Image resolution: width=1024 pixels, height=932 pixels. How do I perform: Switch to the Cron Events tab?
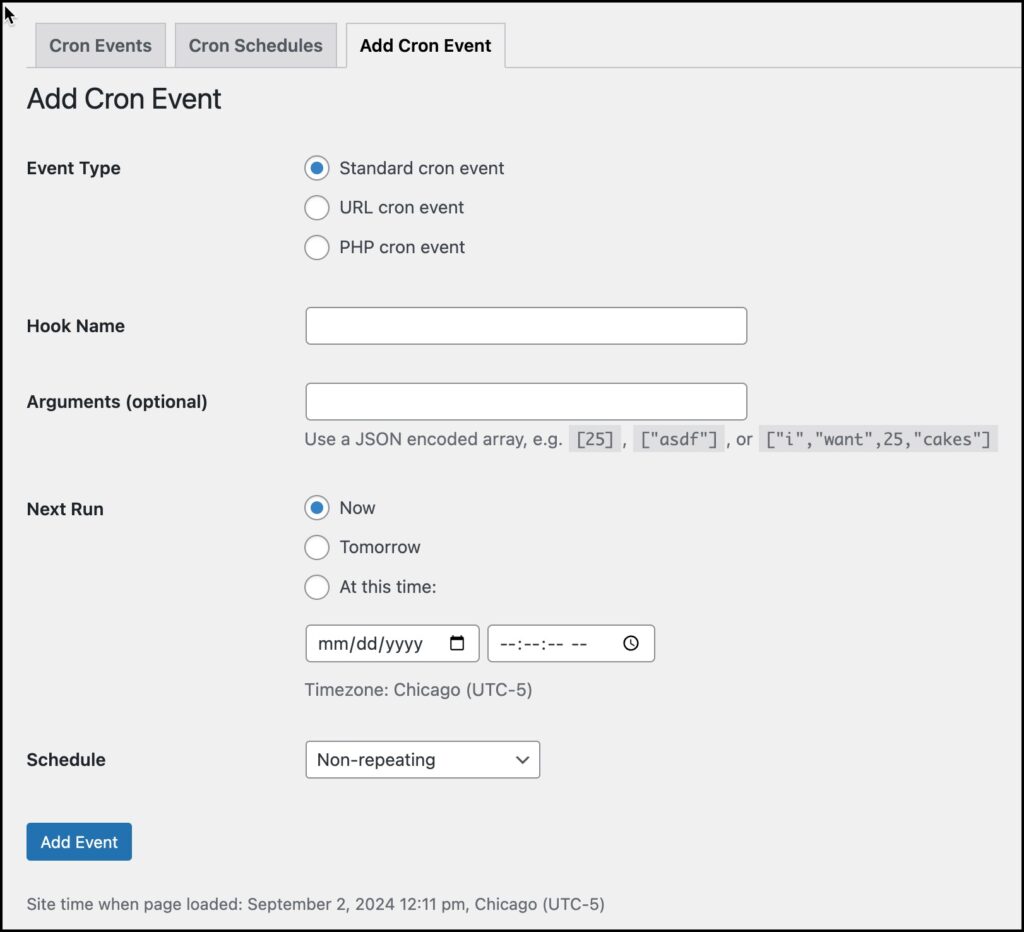[99, 45]
